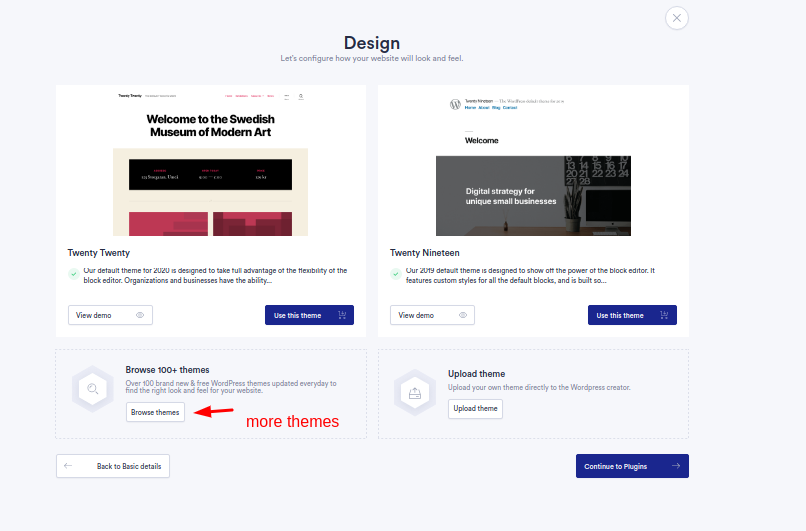Click the Twenty Twenty theme title
806x531 pixels.
[x=99, y=253]
